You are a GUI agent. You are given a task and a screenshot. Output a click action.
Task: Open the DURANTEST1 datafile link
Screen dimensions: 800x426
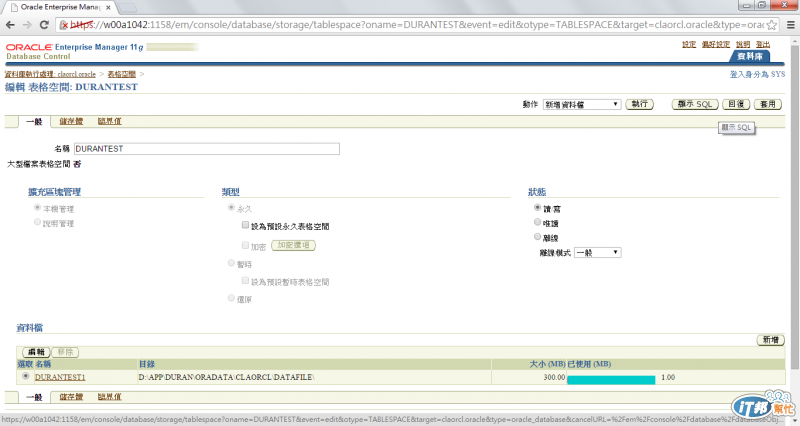(x=60, y=377)
